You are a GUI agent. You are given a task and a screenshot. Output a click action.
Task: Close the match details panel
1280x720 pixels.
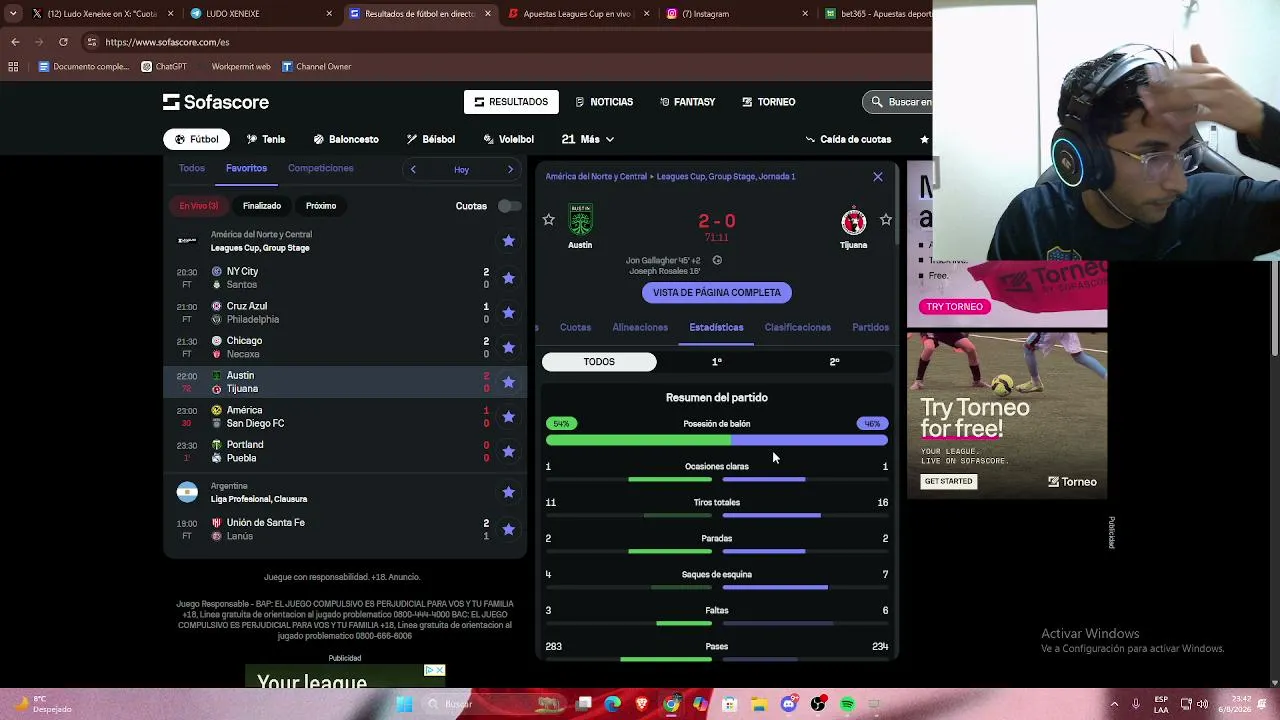click(878, 177)
